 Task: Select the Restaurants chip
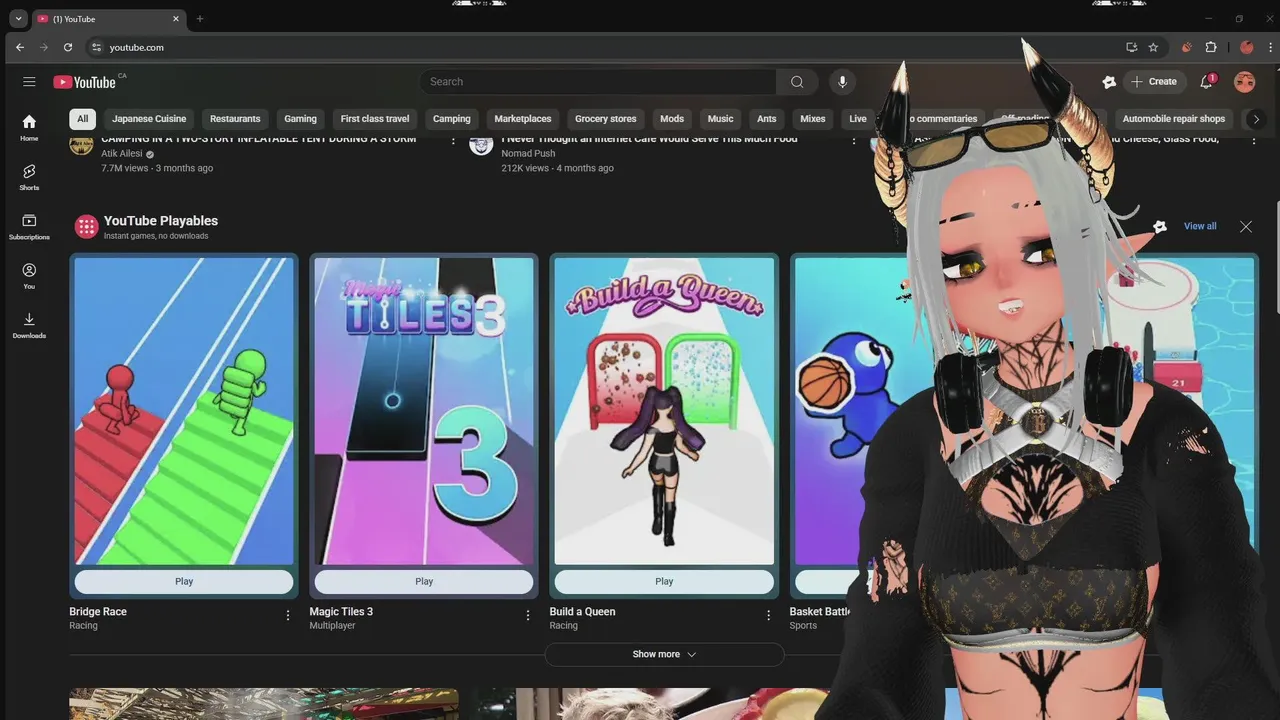pos(235,118)
